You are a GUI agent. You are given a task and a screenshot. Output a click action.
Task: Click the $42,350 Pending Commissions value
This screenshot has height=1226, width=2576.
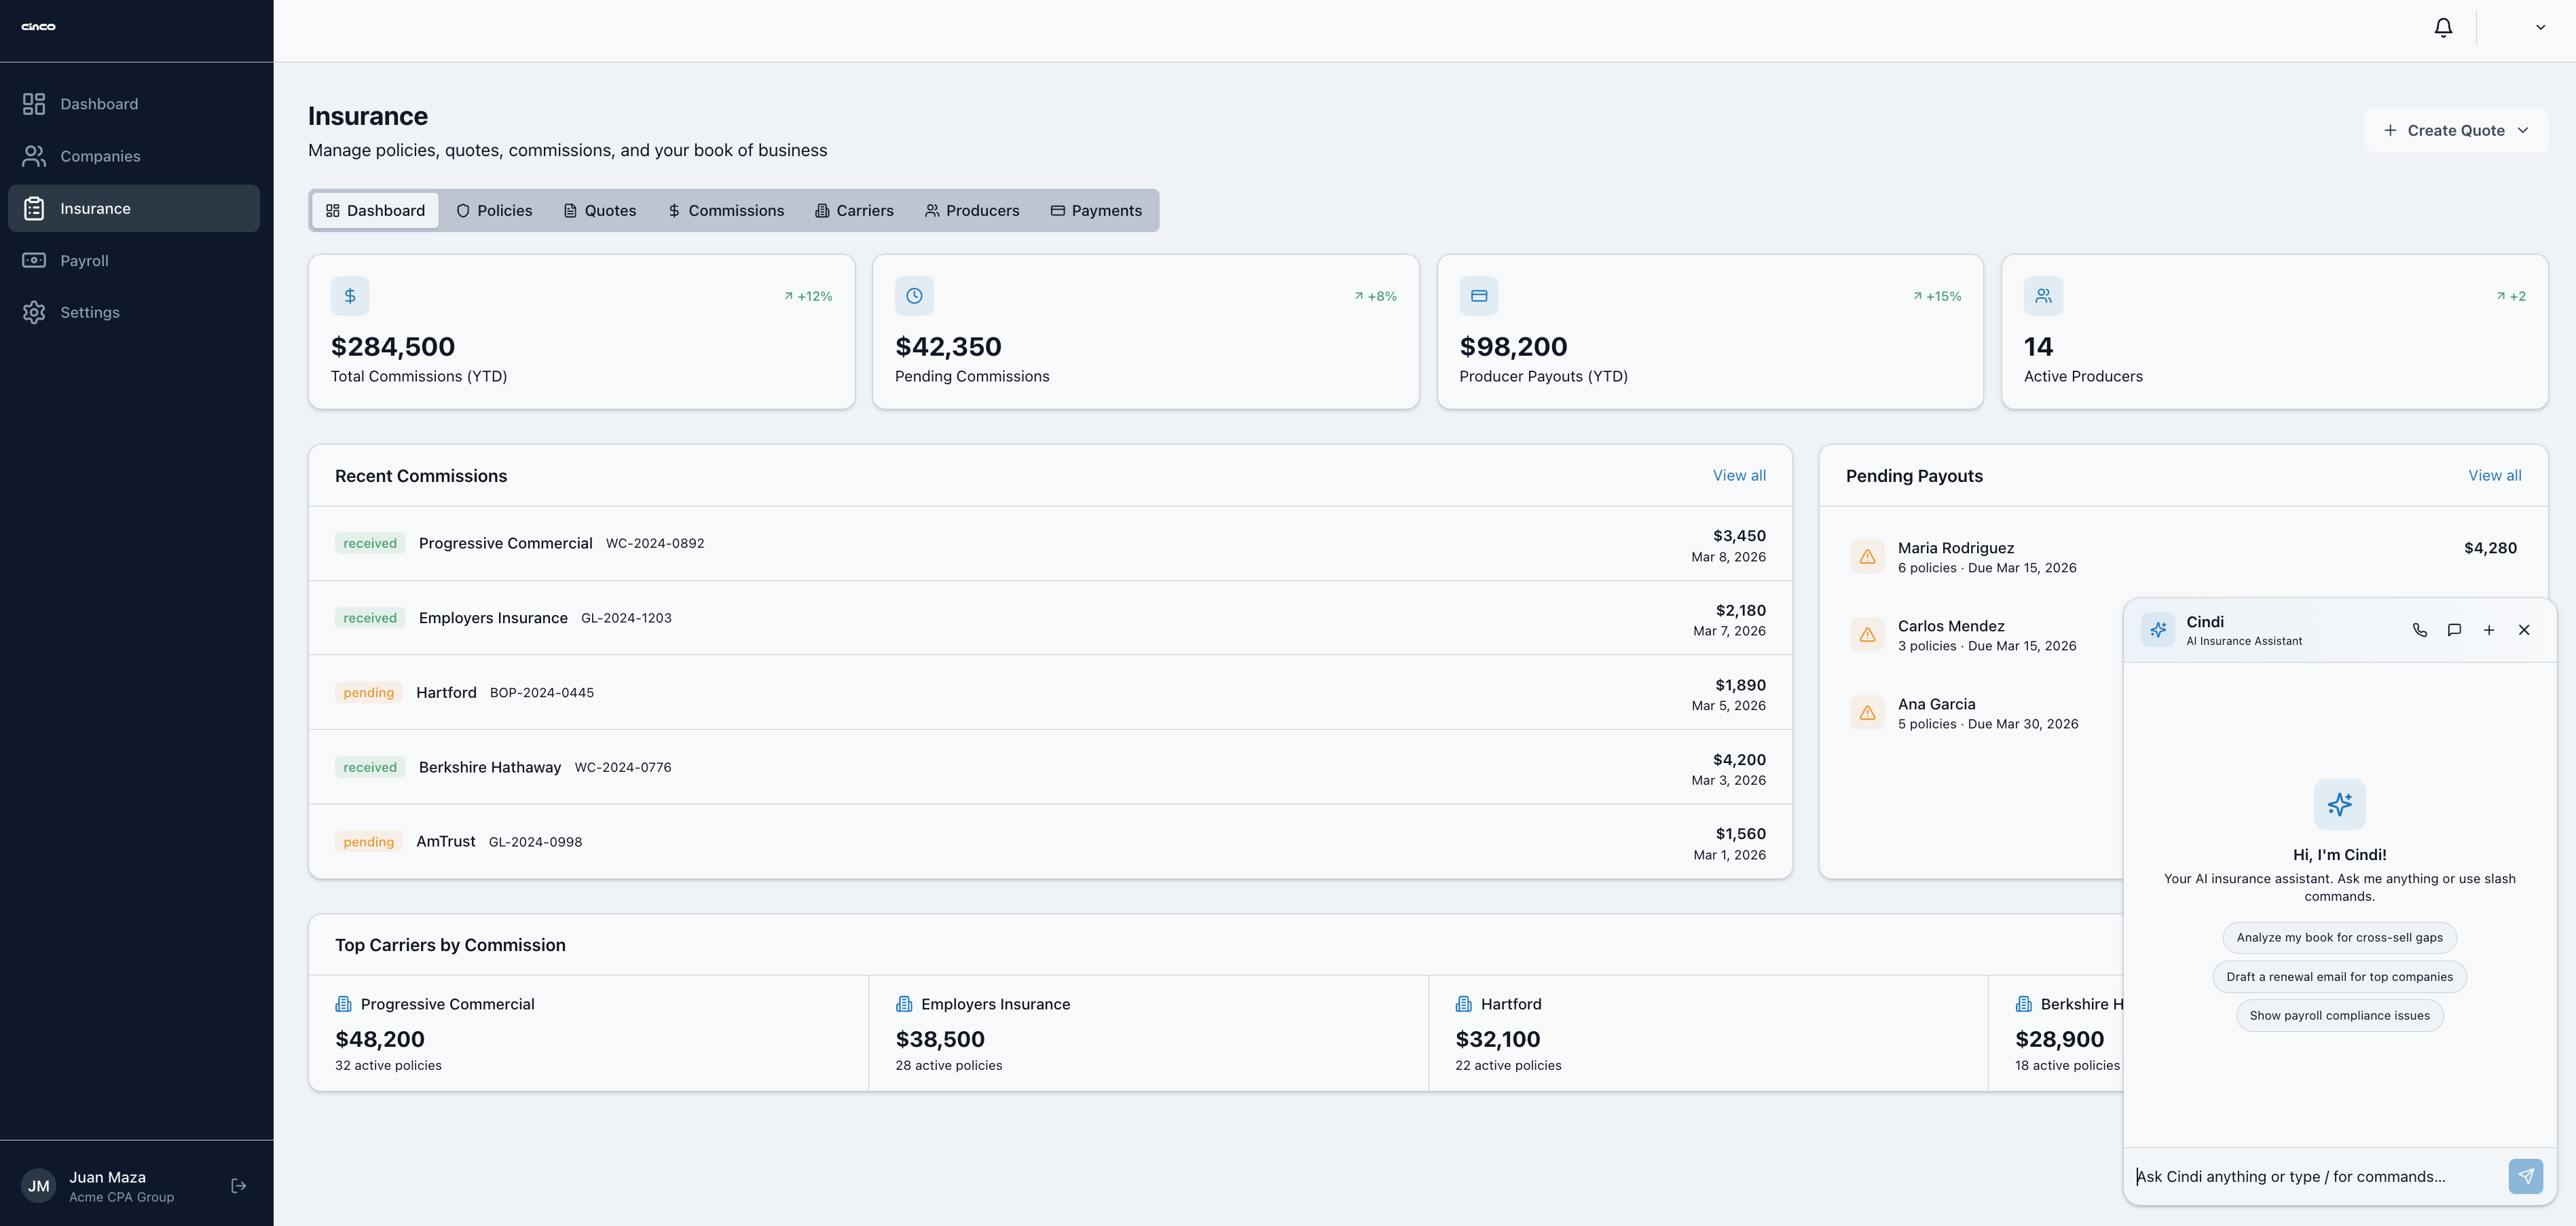(948, 347)
